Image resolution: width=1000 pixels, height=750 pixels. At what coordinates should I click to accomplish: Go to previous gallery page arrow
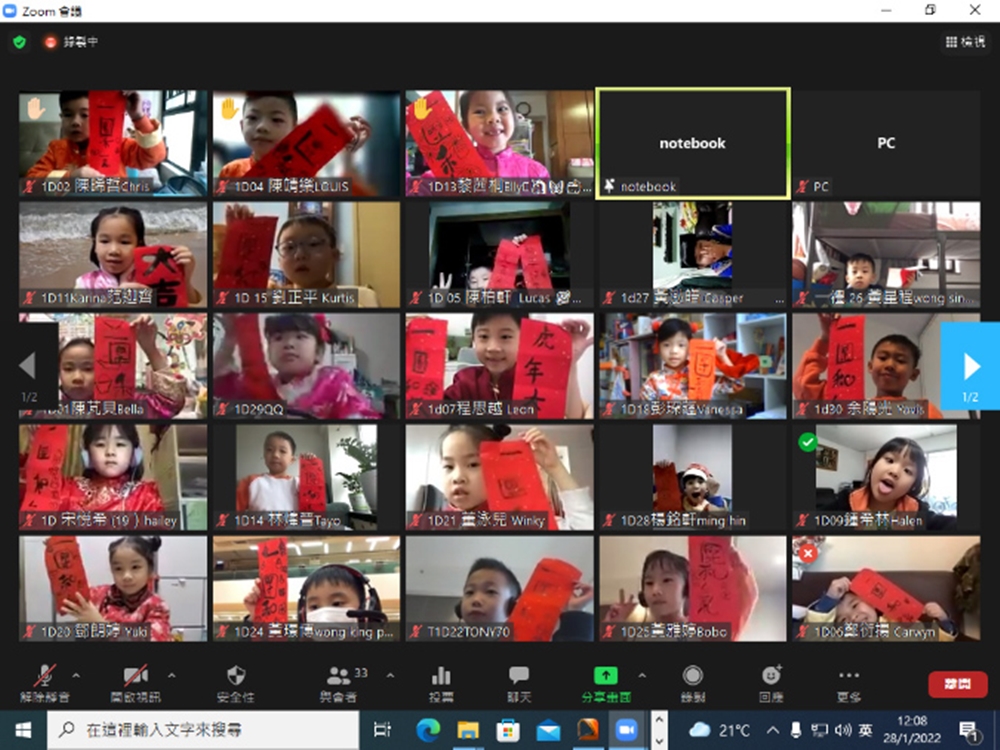tap(28, 366)
